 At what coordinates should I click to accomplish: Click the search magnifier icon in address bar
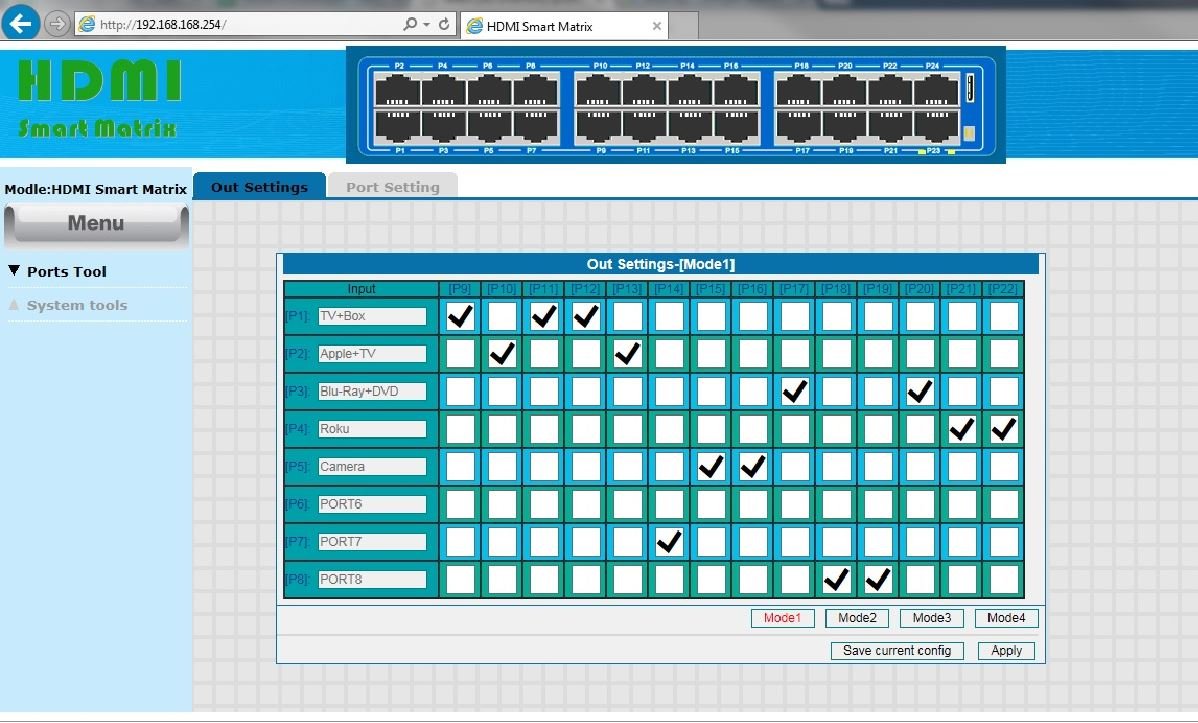(410, 24)
